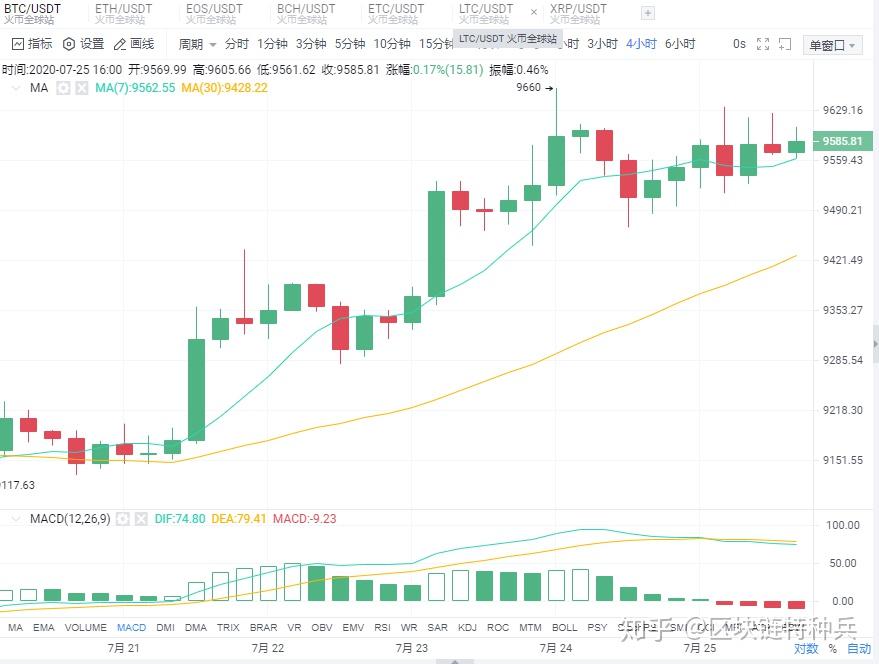Enable 自动 auto scale
879x664 pixels.
tap(859, 649)
